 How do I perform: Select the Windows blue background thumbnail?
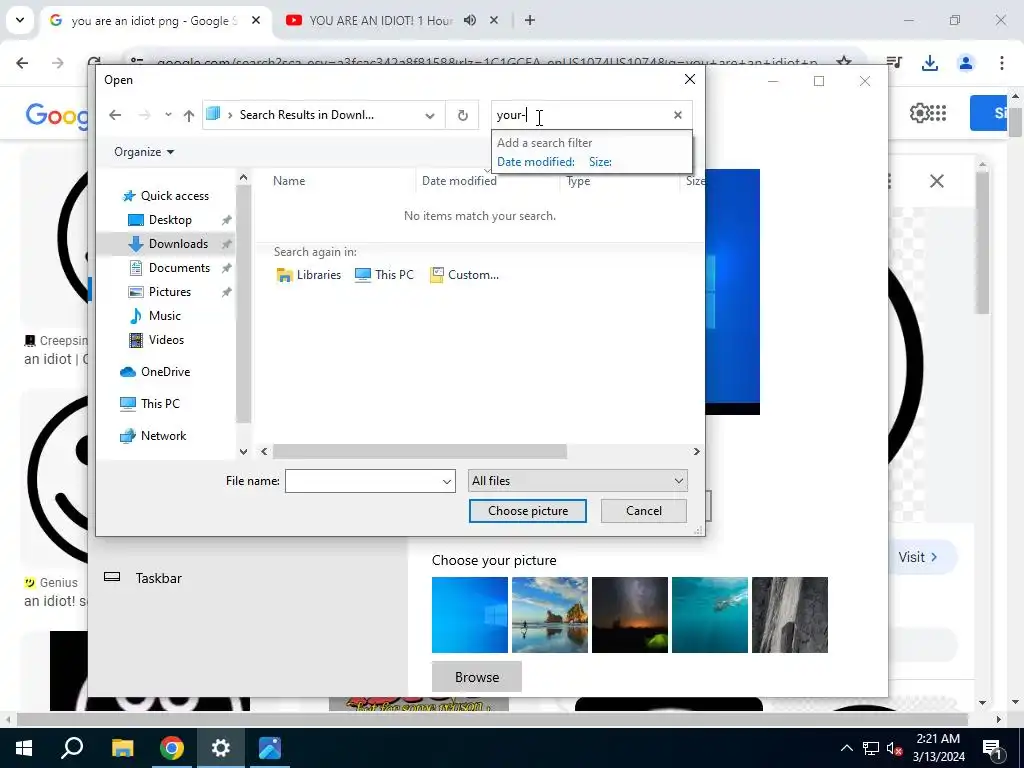470,615
